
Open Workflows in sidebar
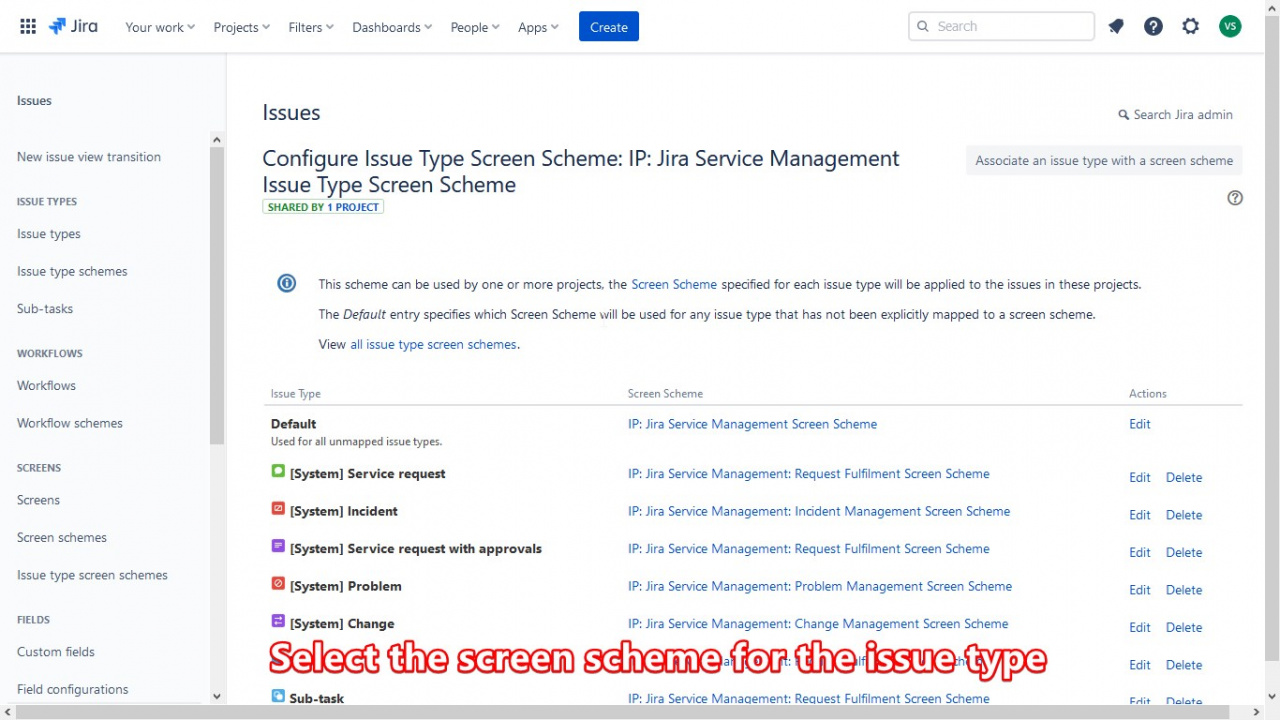click(46, 386)
